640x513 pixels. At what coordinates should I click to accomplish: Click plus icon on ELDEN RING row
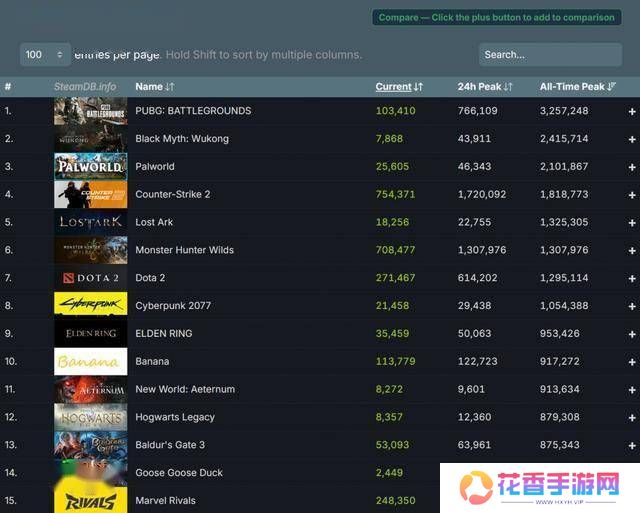pyautogui.click(x=631, y=334)
